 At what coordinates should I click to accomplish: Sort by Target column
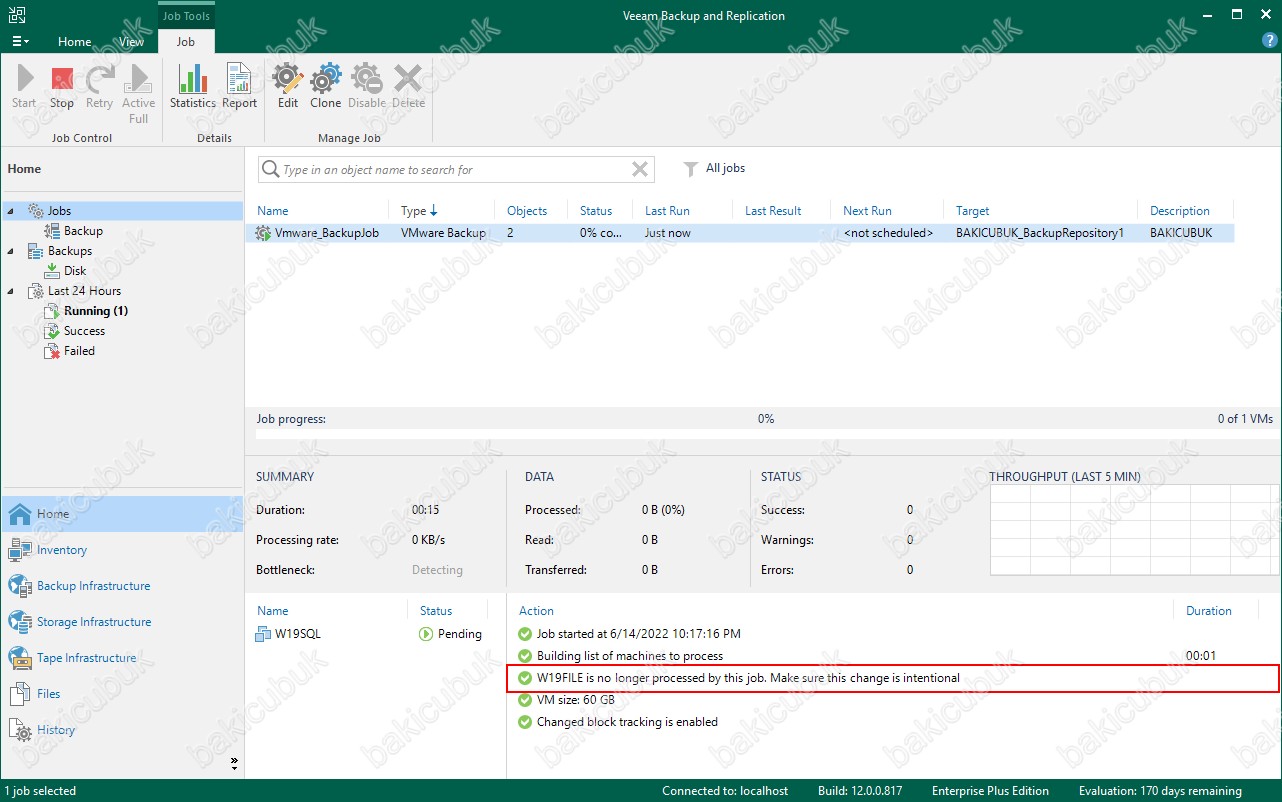pos(972,211)
